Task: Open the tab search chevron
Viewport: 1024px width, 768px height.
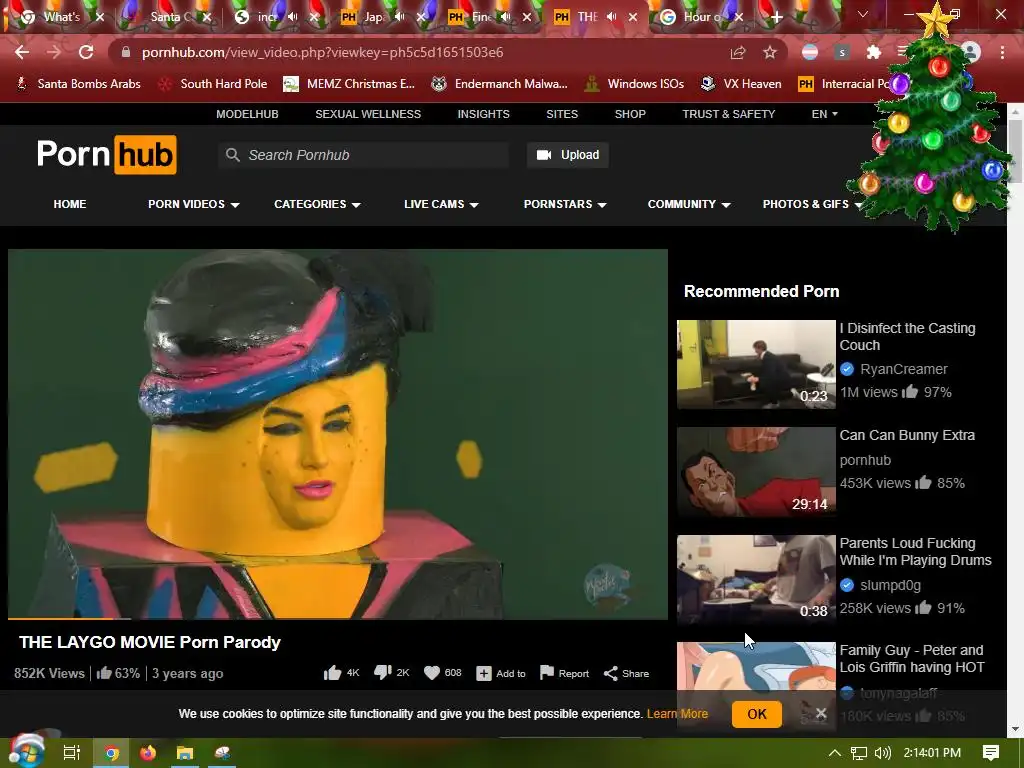Action: tap(863, 14)
